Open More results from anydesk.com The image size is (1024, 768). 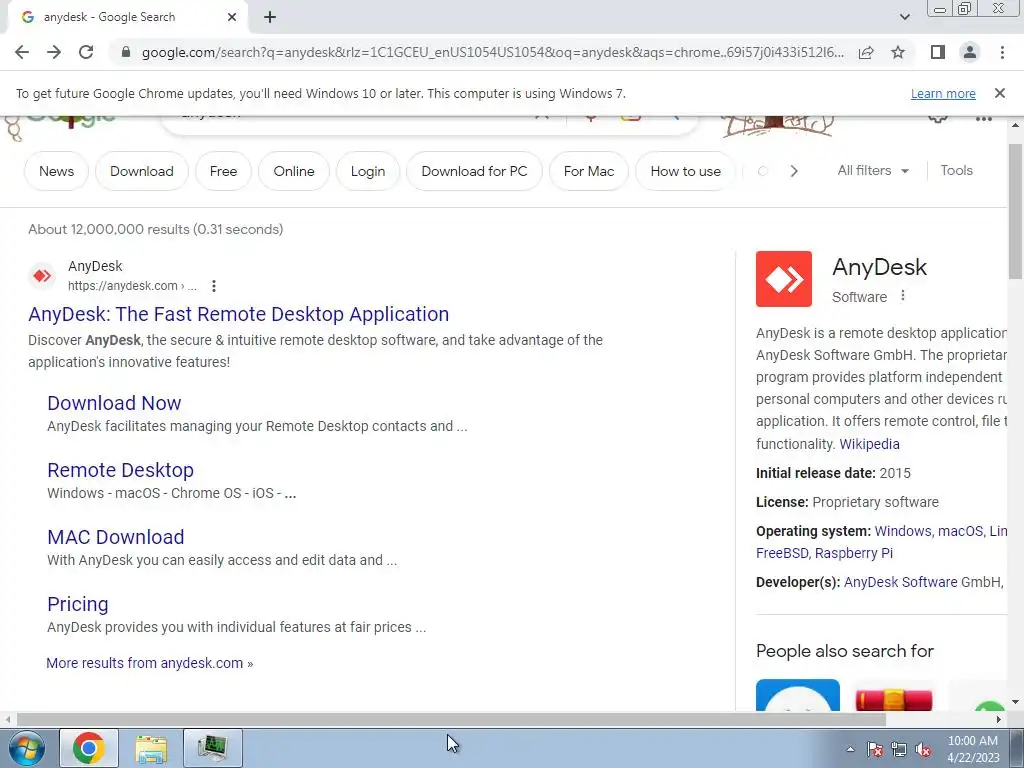point(150,663)
